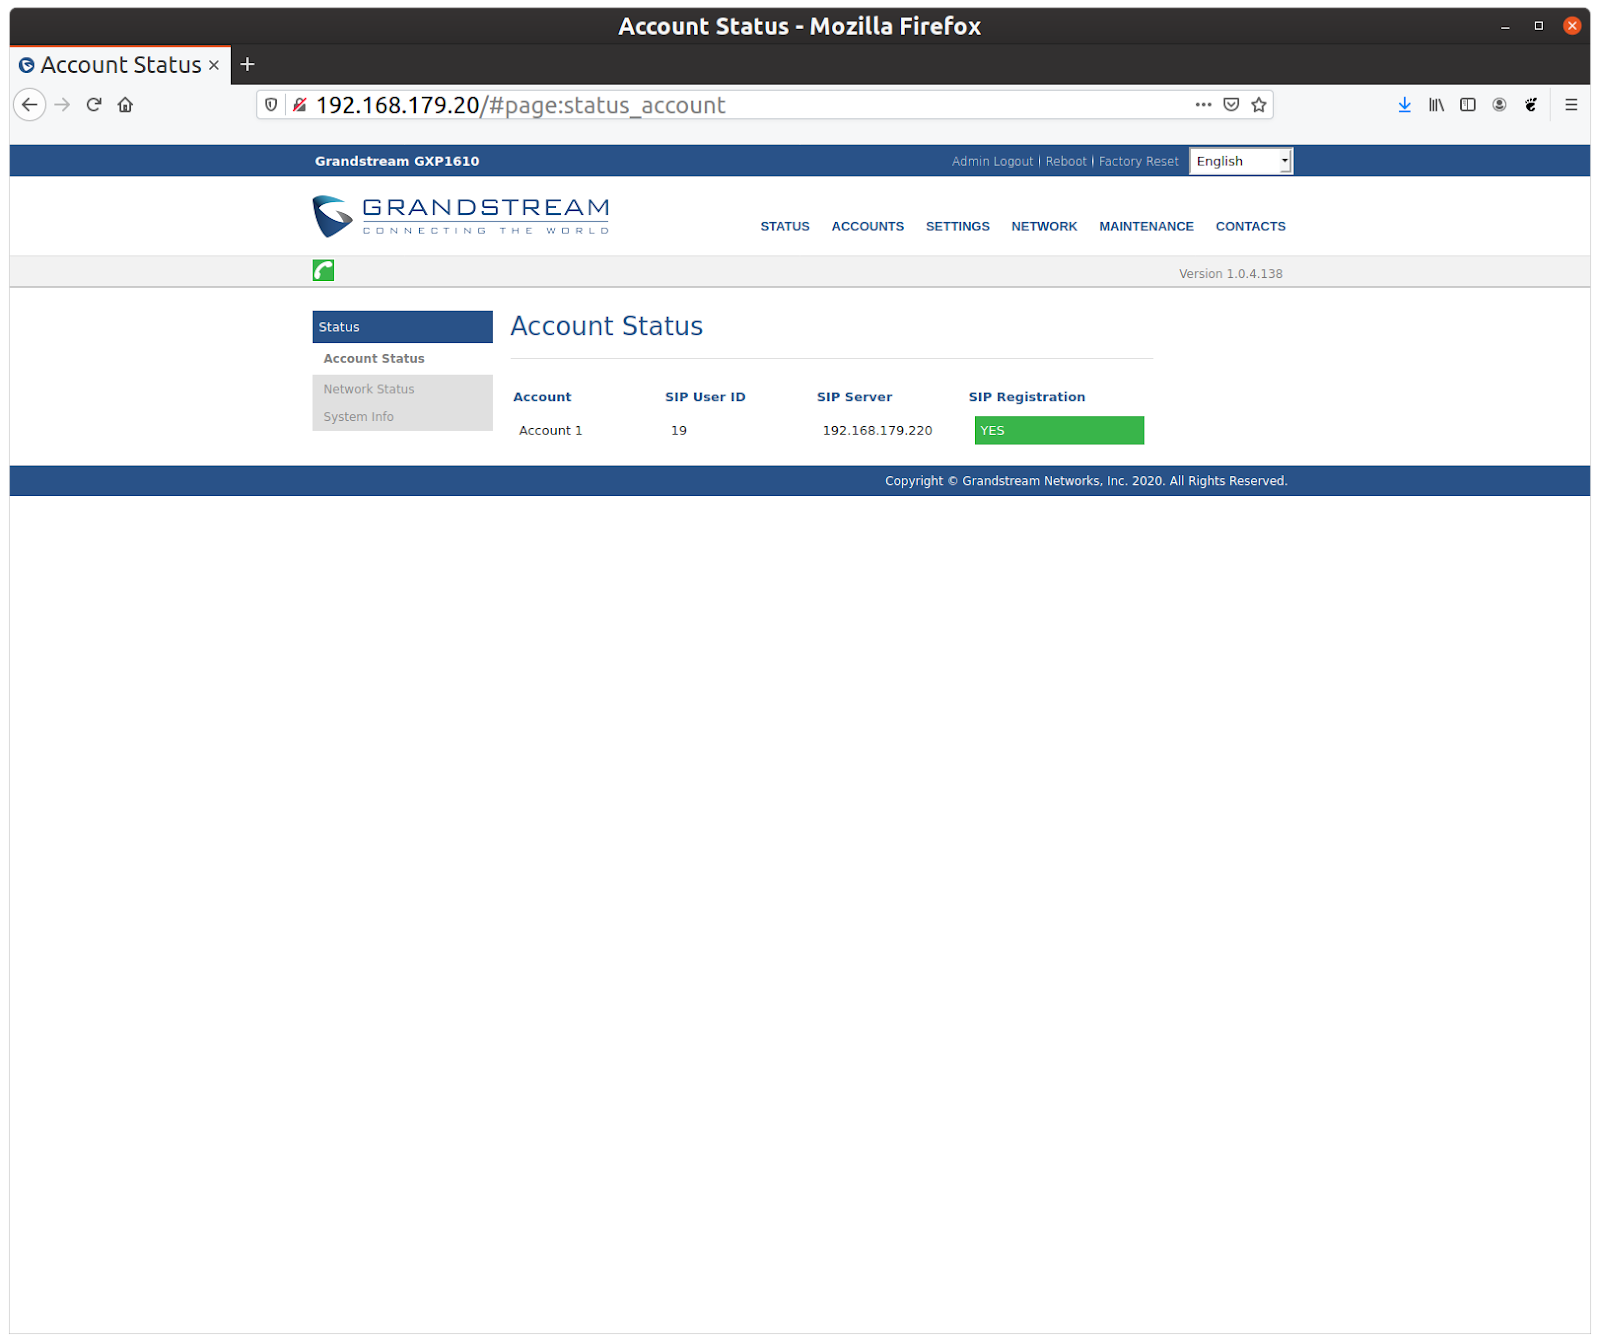The image size is (1600, 1343).
Task: Click the tracking protection shield icon
Action: pyautogui.click(x=271, y=105)
